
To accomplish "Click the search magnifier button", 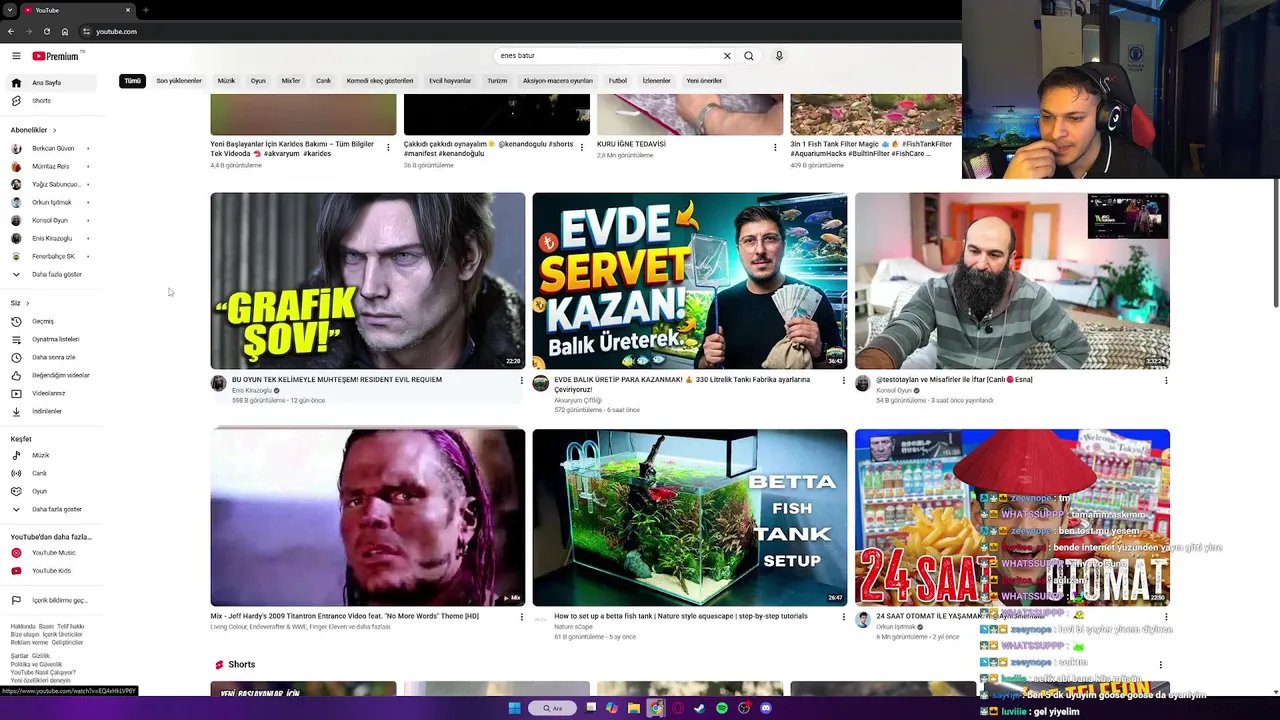I will tap(749, 56).
